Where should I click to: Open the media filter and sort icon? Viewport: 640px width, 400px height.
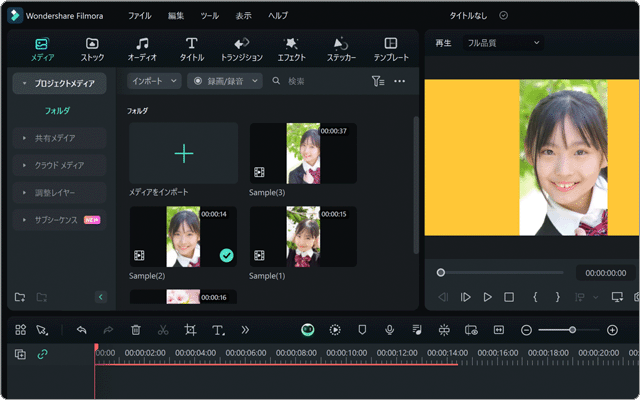(x=378, y=81)
